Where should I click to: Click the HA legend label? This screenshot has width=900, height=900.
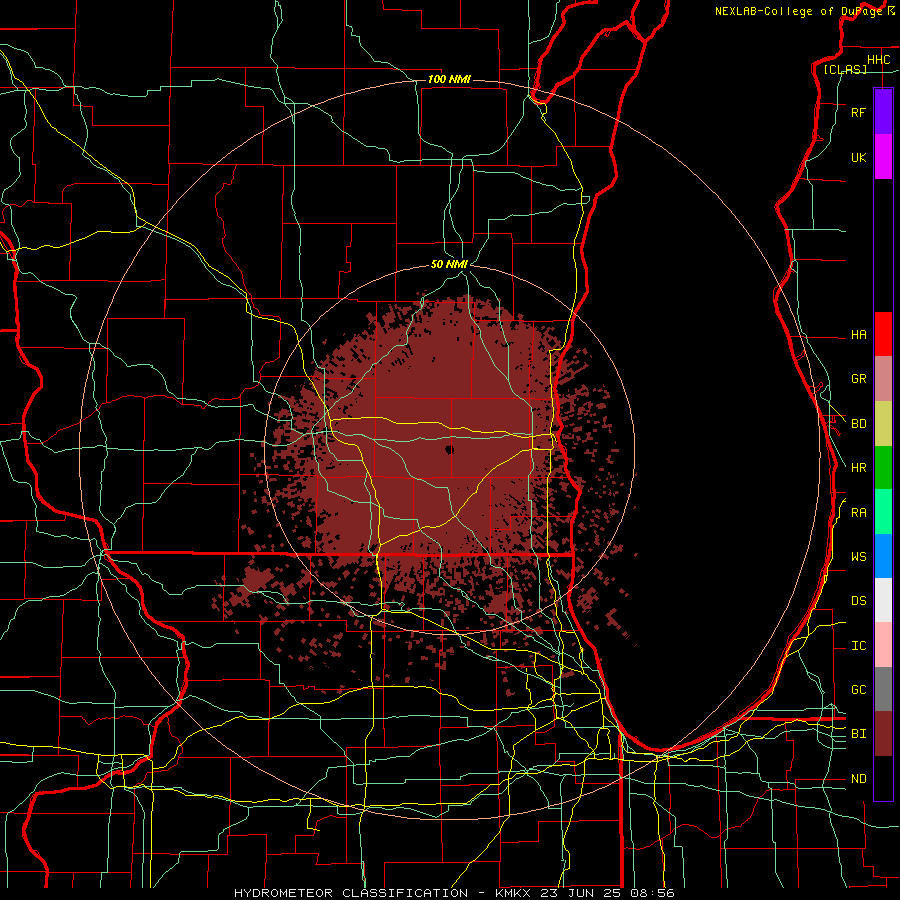click(858, 334)
